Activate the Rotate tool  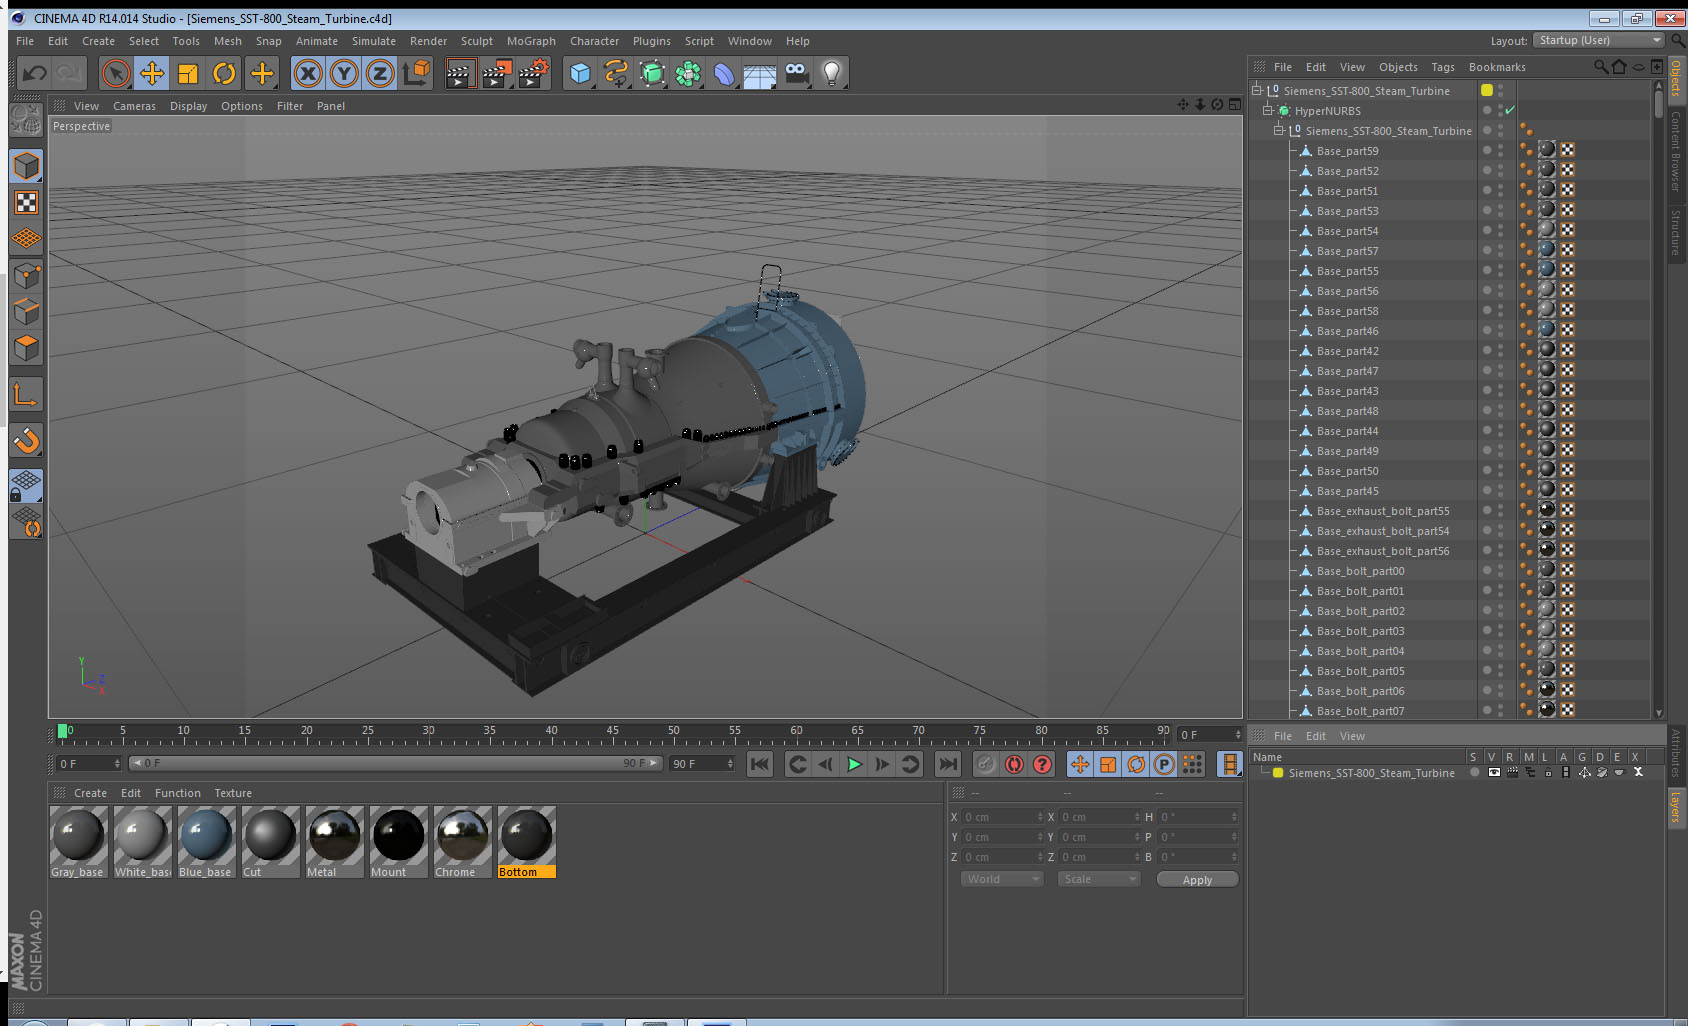point(225,73)
